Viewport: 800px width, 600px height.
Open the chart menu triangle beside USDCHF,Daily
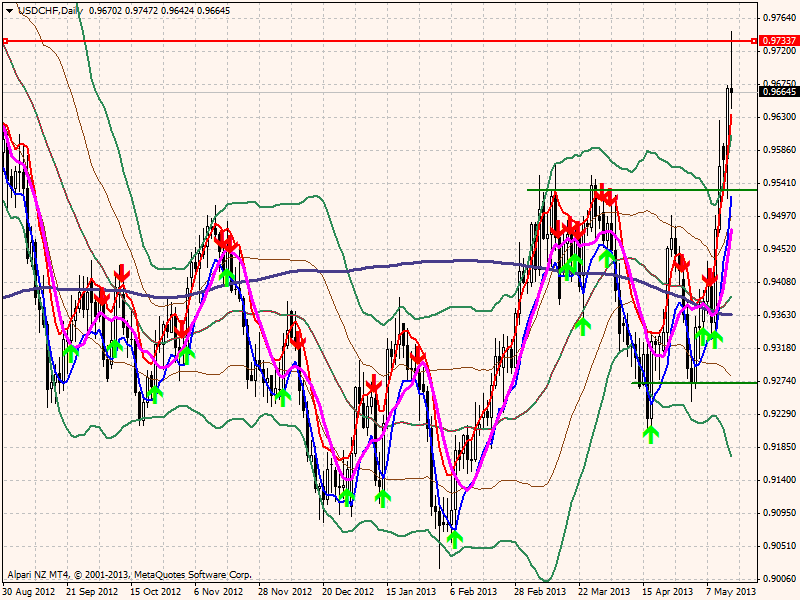[x=9, y=10]
